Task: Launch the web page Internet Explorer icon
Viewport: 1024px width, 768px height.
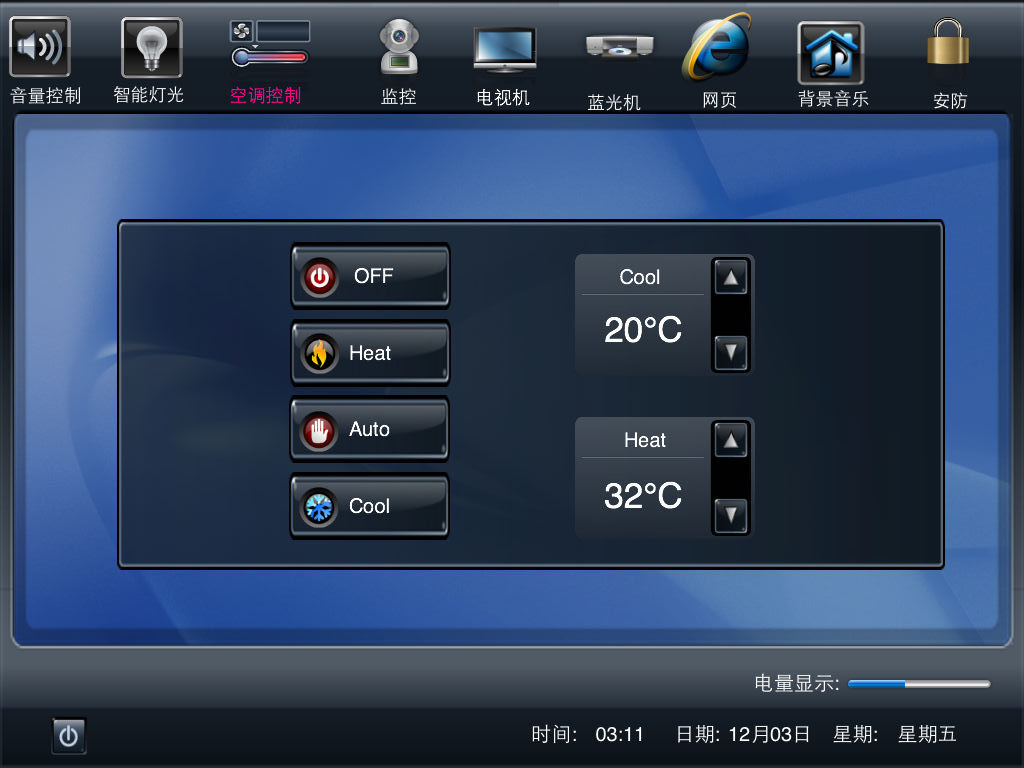Action: [717, 47]
